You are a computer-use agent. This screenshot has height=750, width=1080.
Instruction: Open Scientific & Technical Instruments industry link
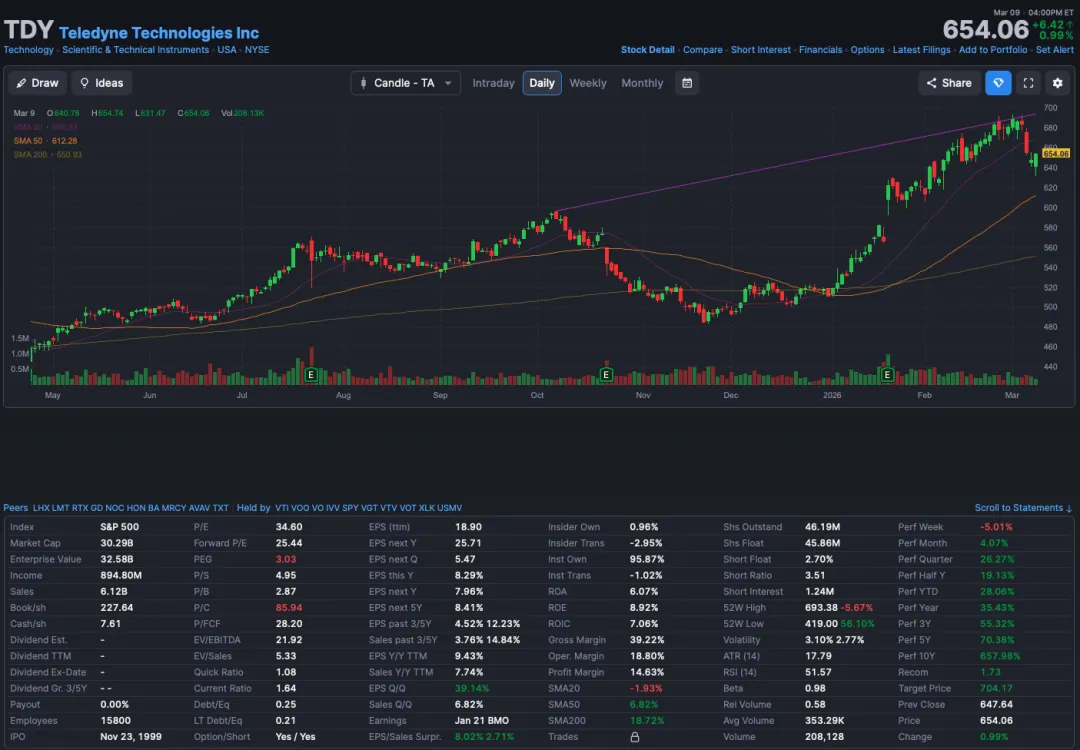click(x=136, y=50)
